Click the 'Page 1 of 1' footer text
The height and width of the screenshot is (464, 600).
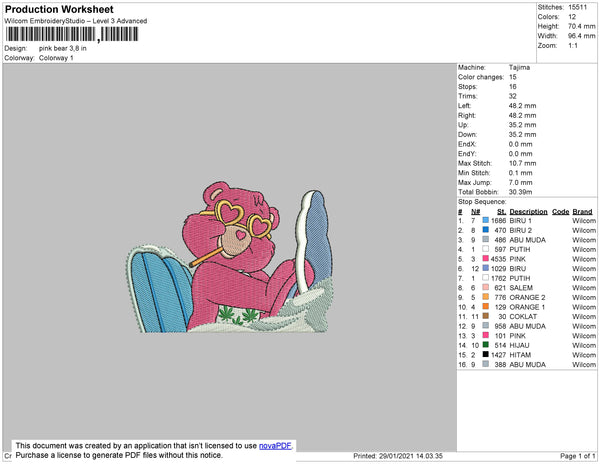pyautogui.click(x=577, y=456)
